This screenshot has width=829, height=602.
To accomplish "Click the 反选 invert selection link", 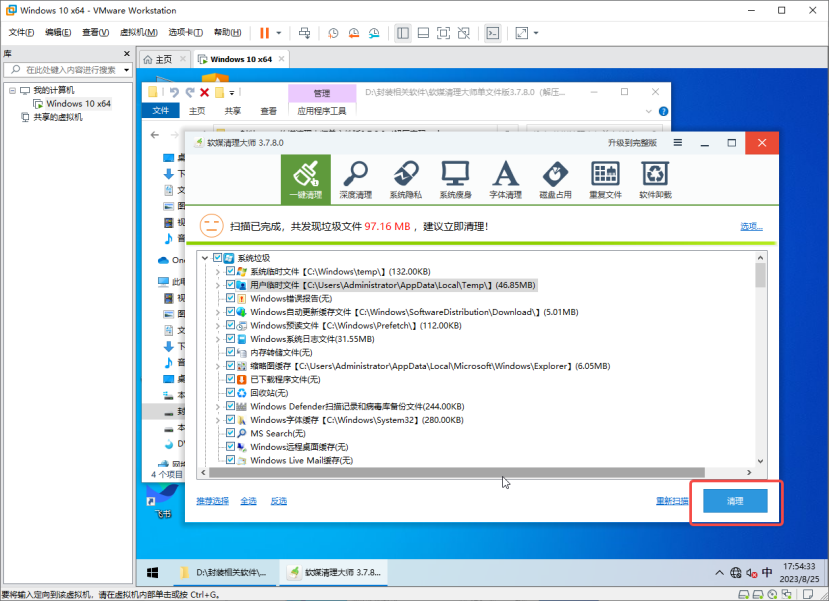I will (x=279, y=501).
